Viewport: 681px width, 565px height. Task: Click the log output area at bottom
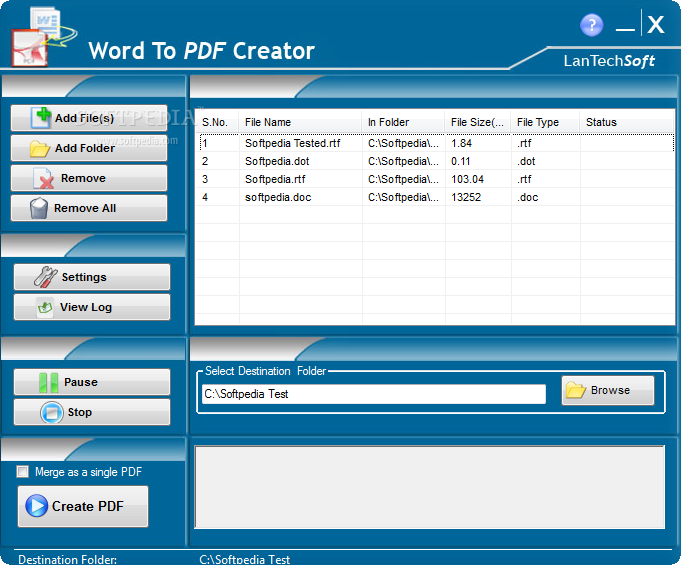(x=430, y=487)
